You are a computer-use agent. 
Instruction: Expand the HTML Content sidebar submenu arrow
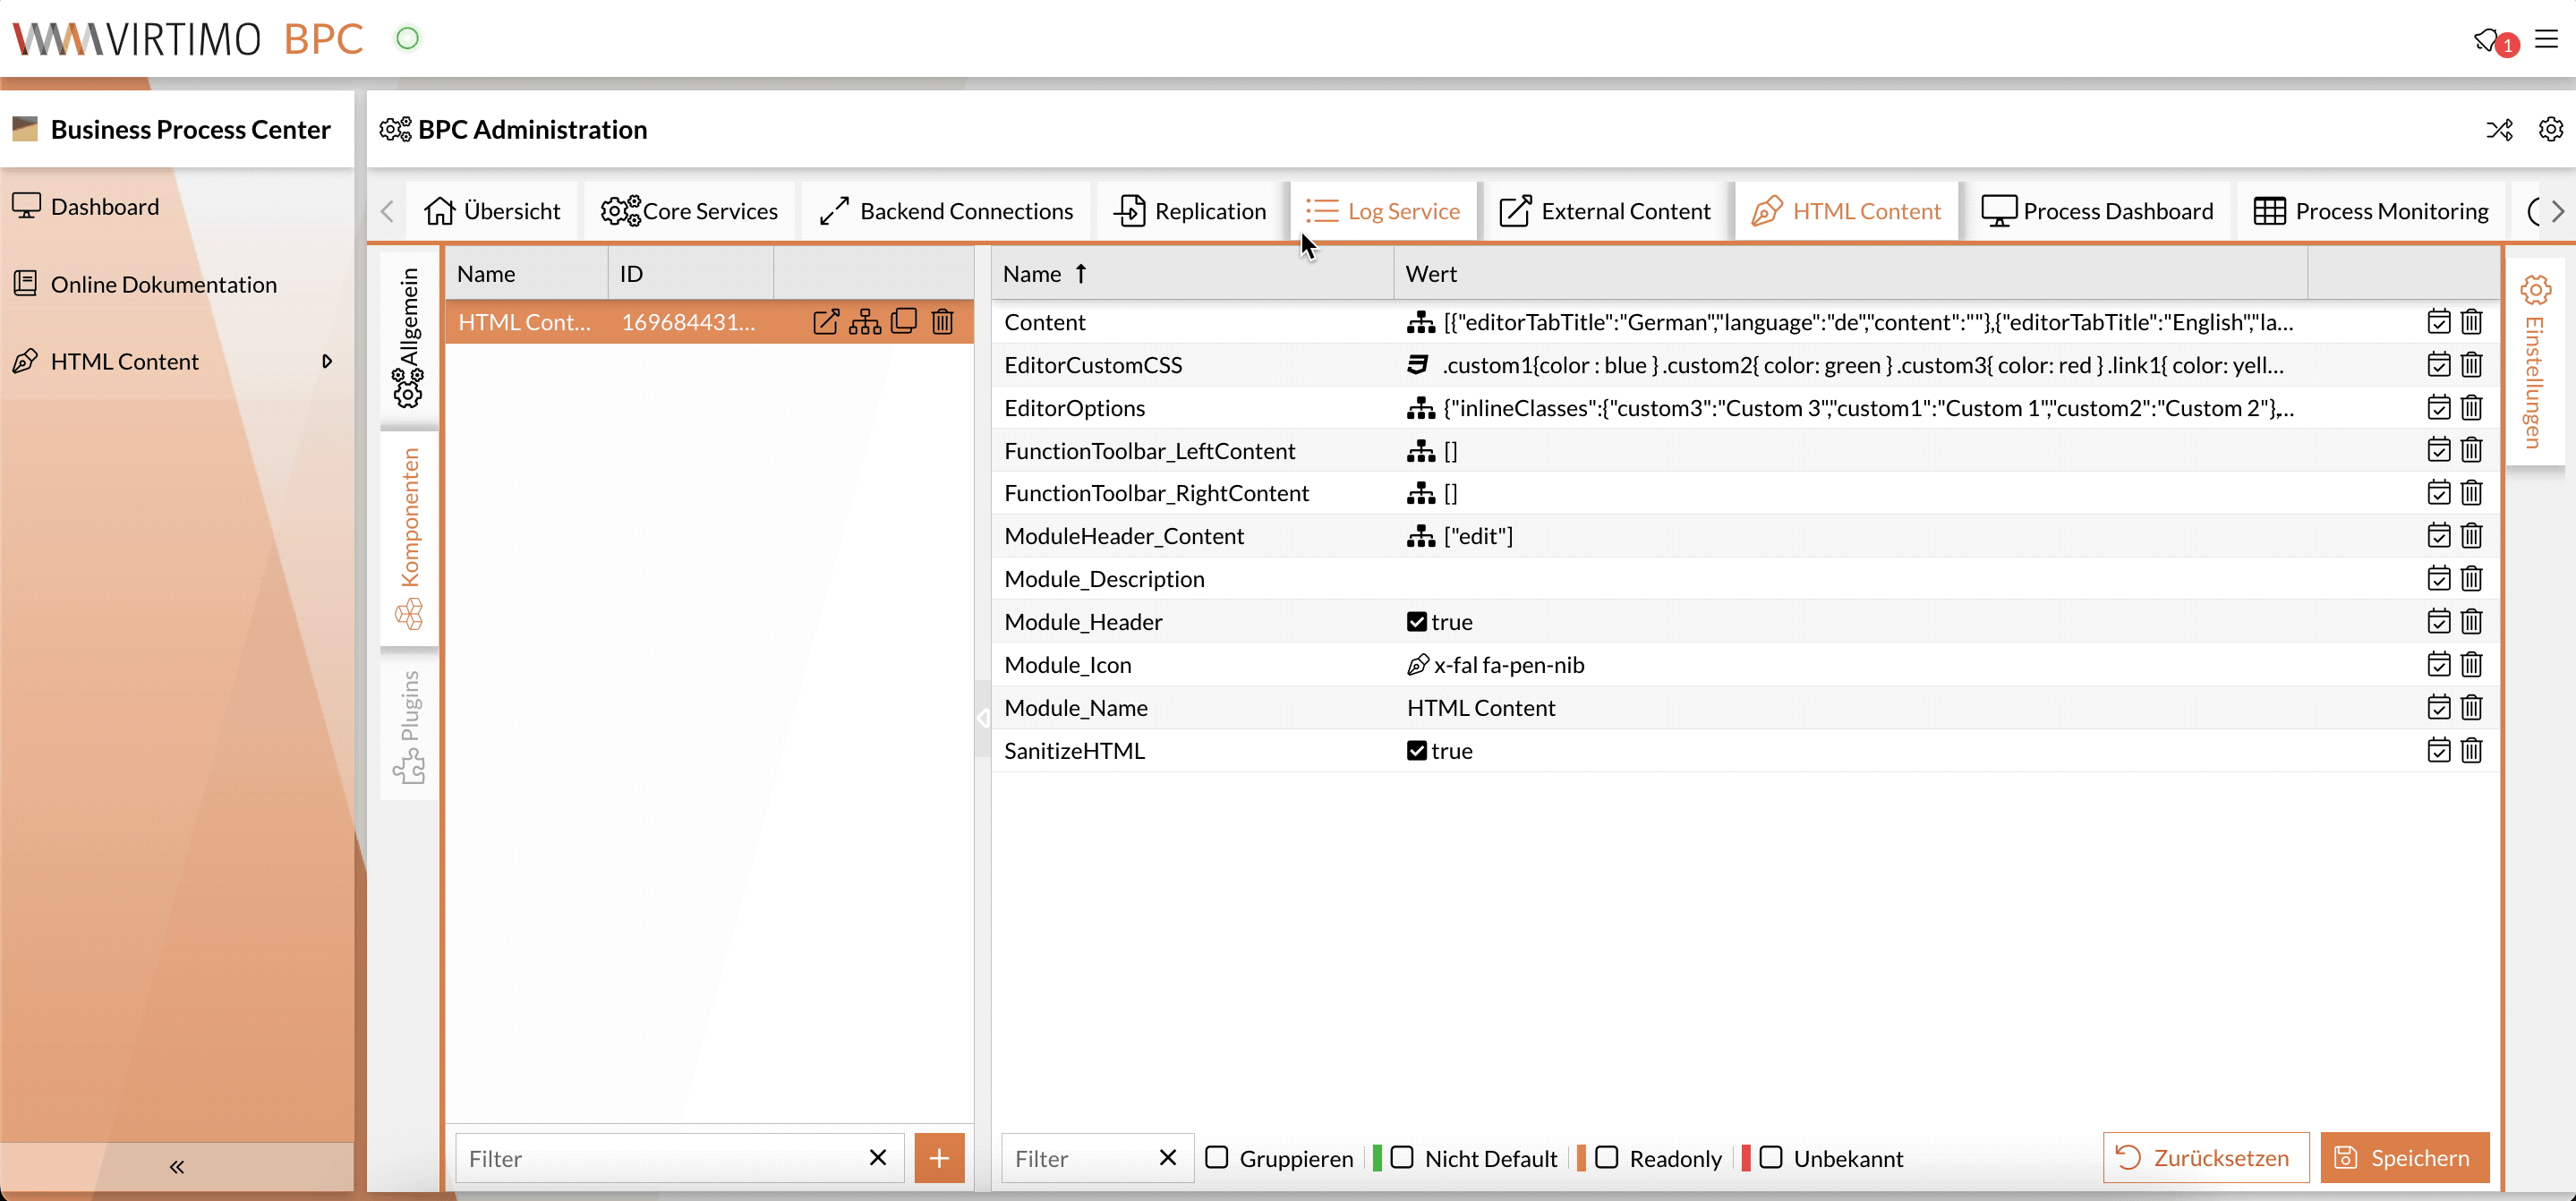pos(326,362)
